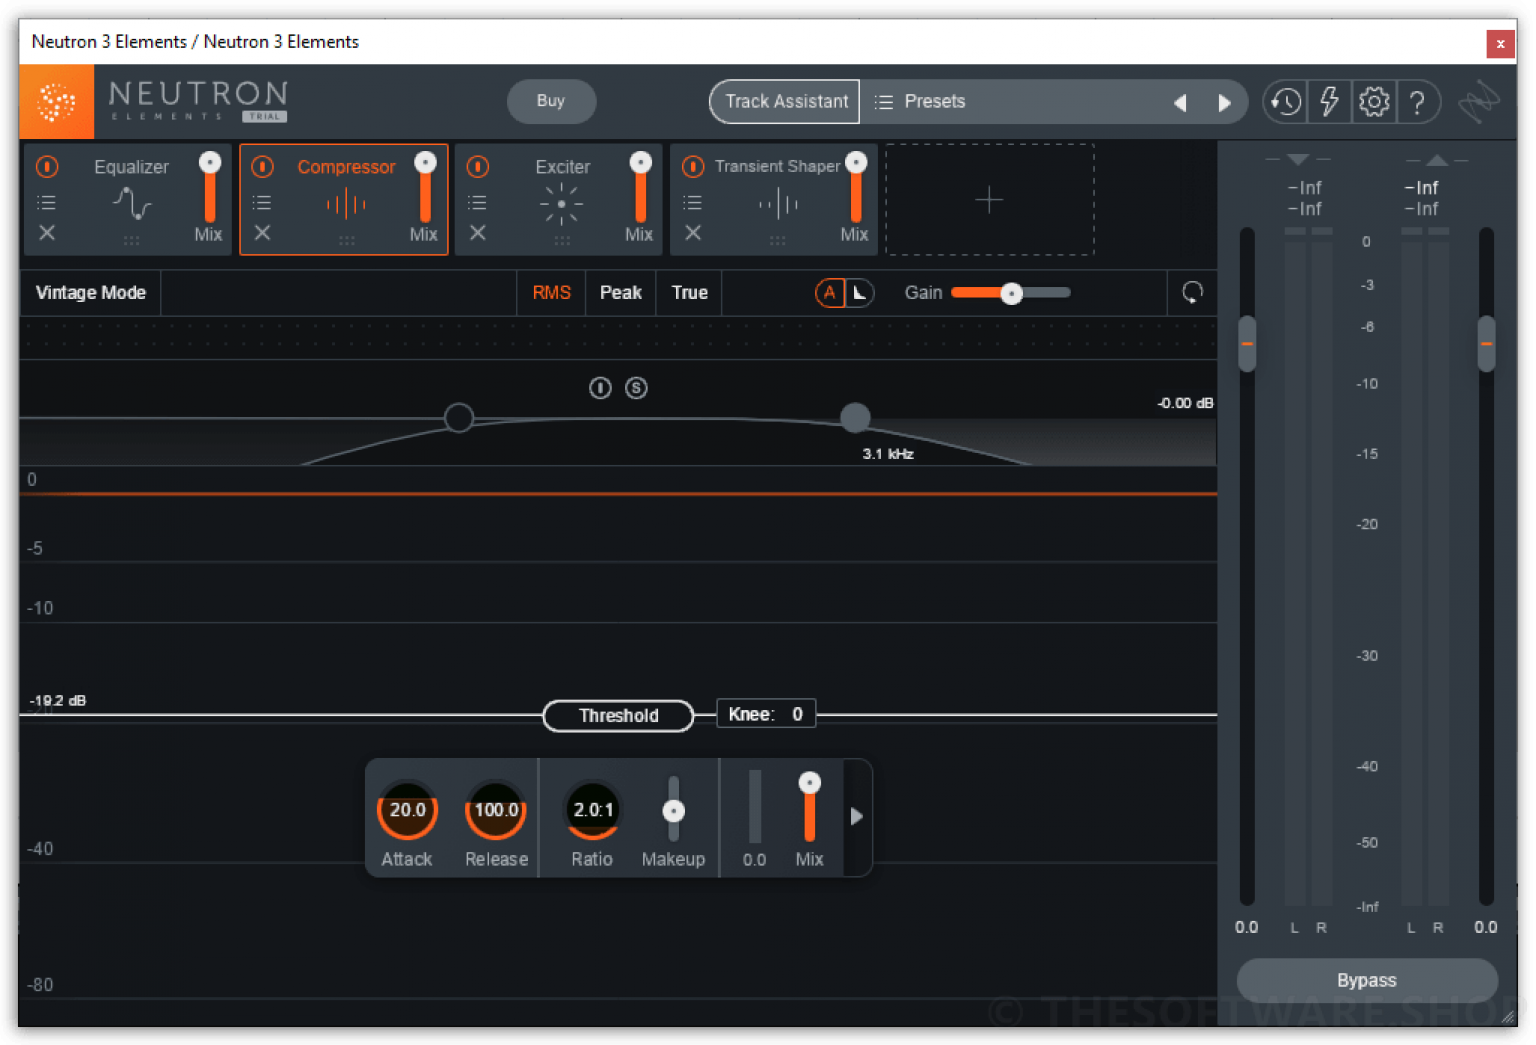Click the Makeup slider handle
Screen dimensions: 1536x1045
(674, 811)
